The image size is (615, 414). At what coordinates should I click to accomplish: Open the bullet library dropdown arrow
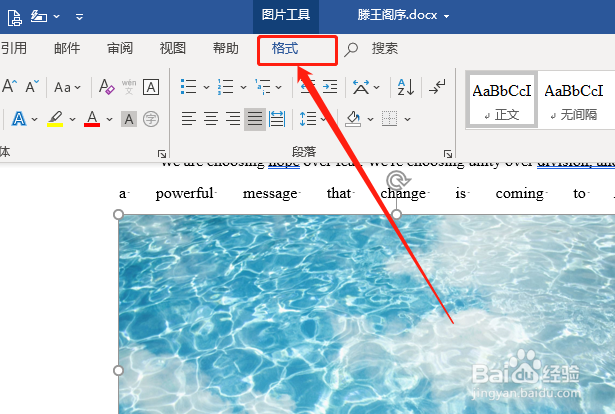206,87
